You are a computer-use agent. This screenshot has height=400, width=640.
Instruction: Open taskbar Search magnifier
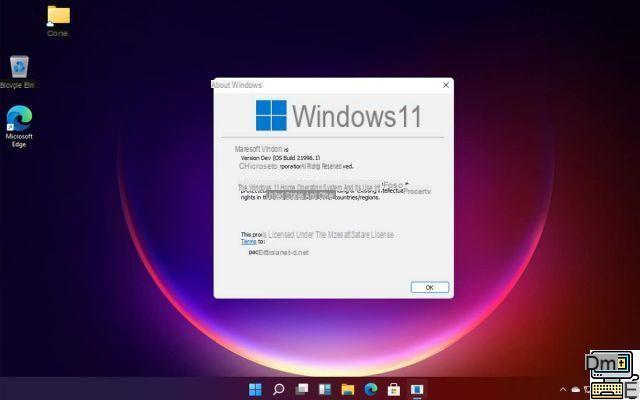pyautogui.click(x=278, y=389)
